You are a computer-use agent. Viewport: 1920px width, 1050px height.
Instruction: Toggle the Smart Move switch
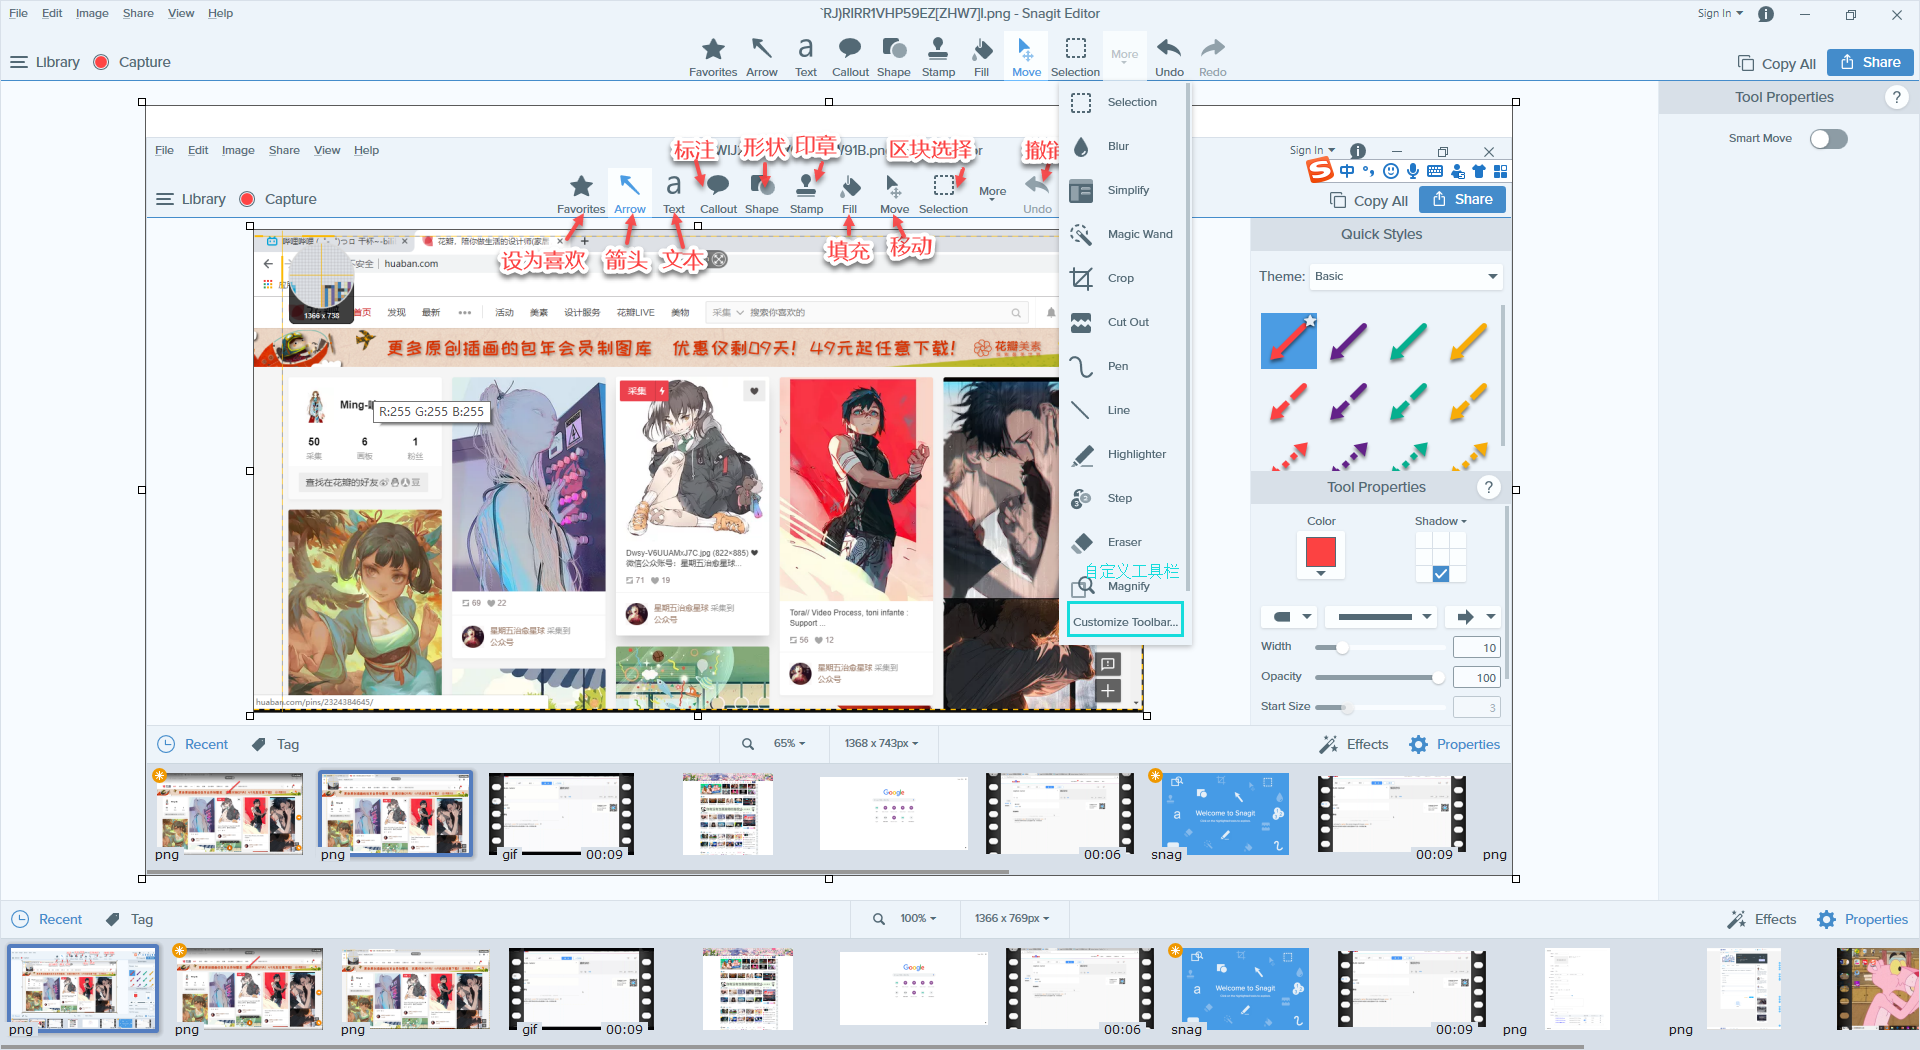click(x=1829, y=139)
